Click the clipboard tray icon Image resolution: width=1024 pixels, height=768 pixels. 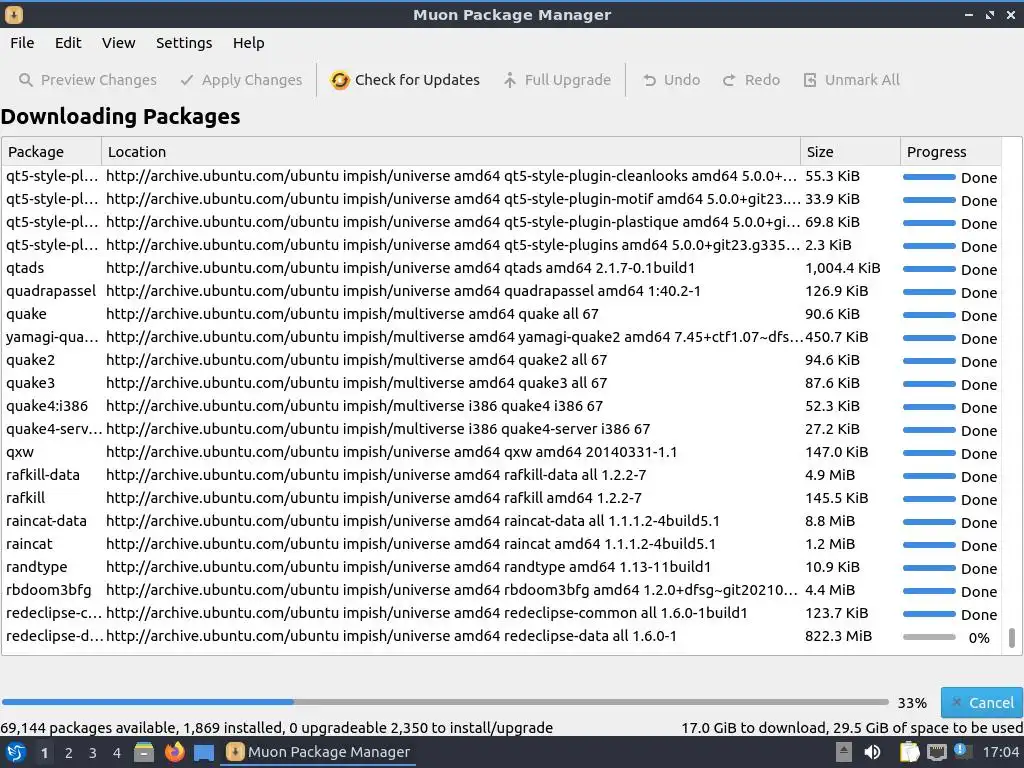pyautogui.click(x=909, y=753)
